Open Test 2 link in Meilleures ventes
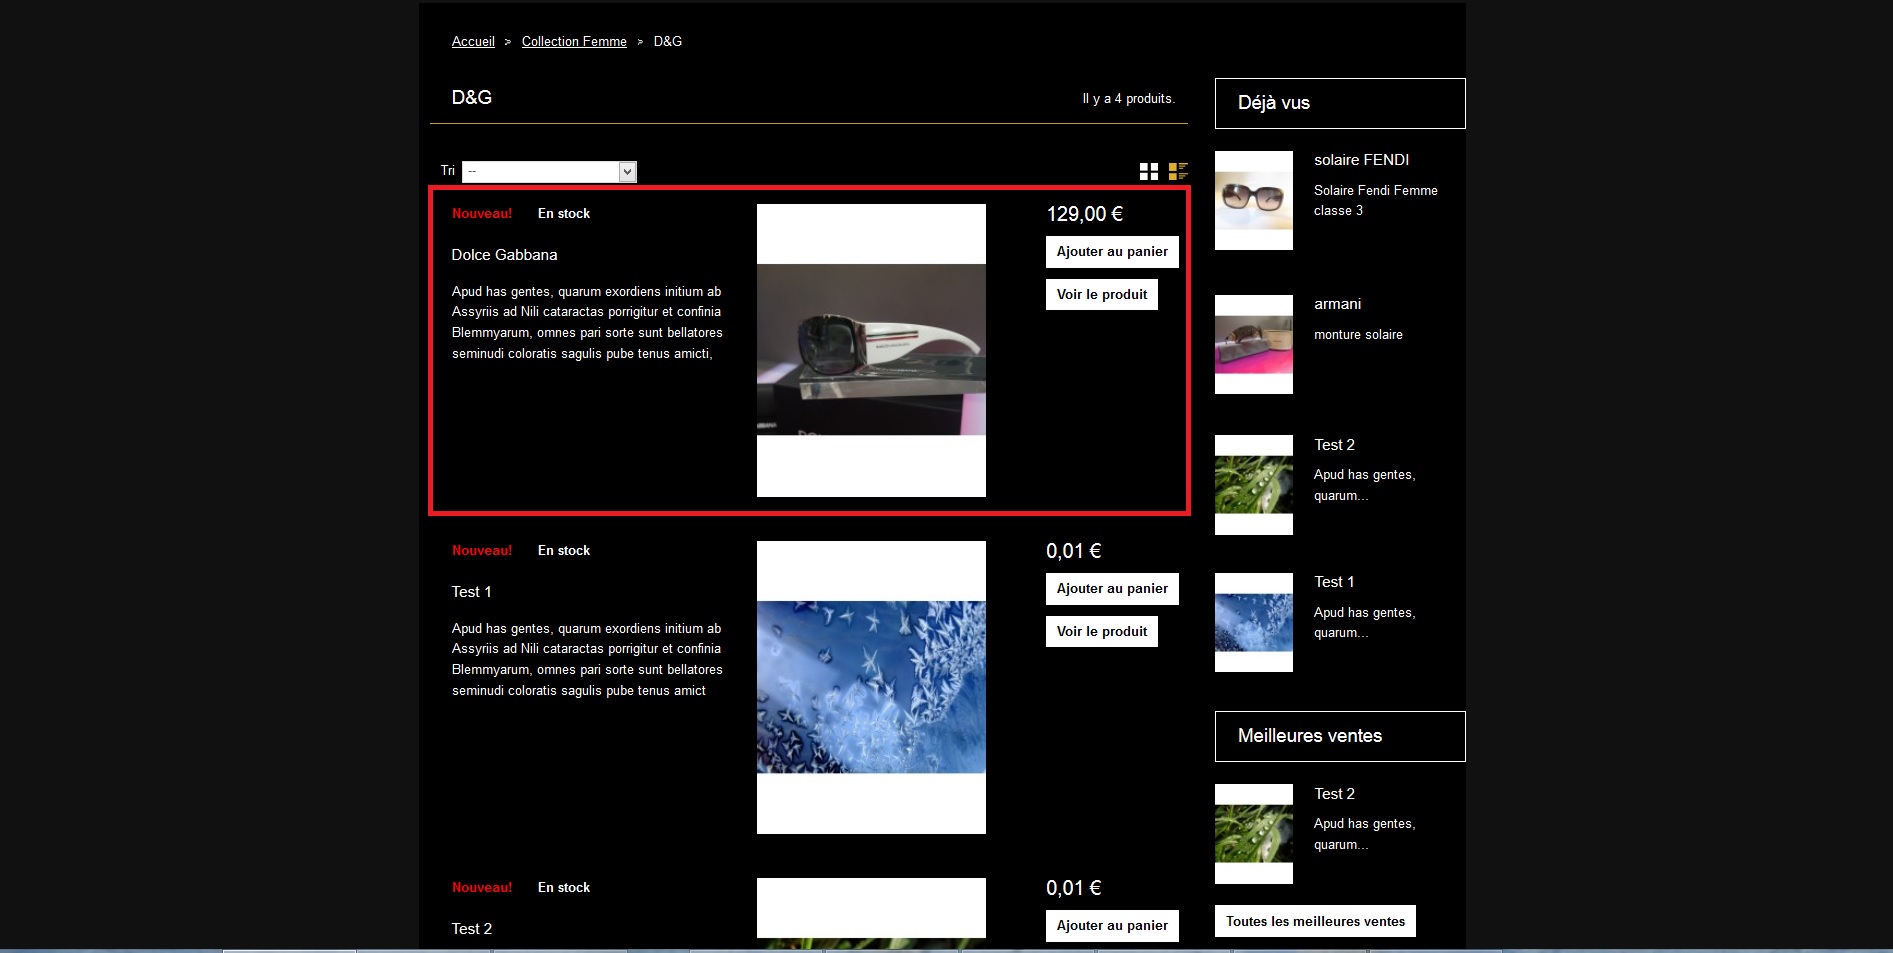1893x953 pixels. click(x=1334, y=794)
